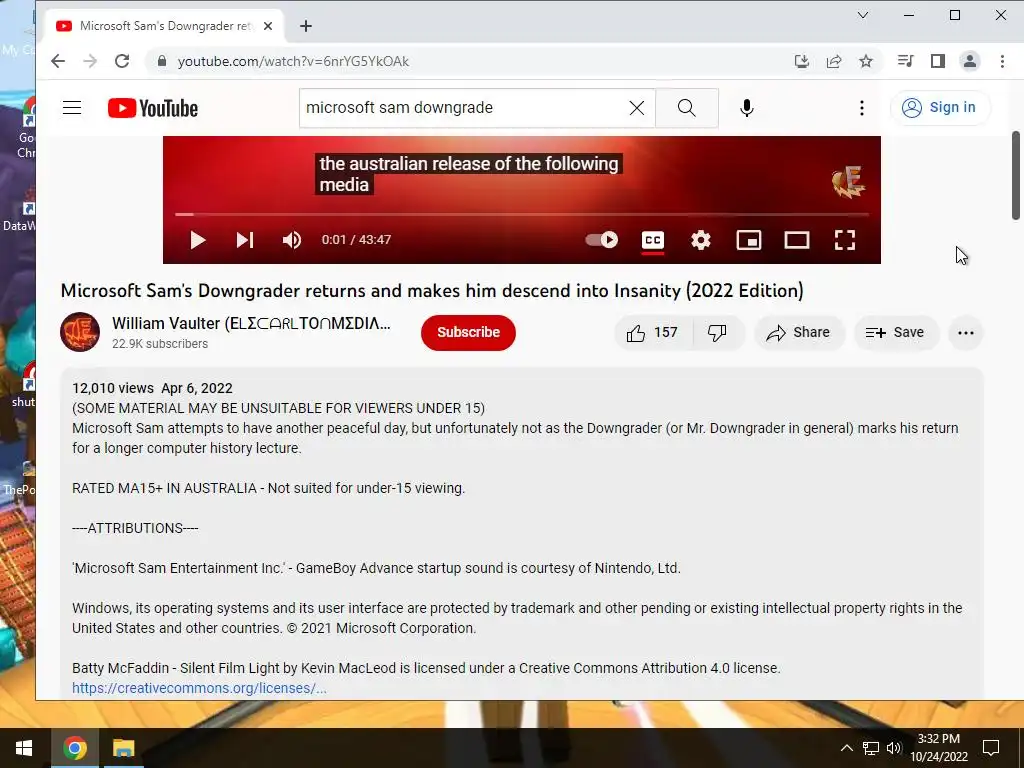Click the 22.9K subscribers text

pos(160,344)
